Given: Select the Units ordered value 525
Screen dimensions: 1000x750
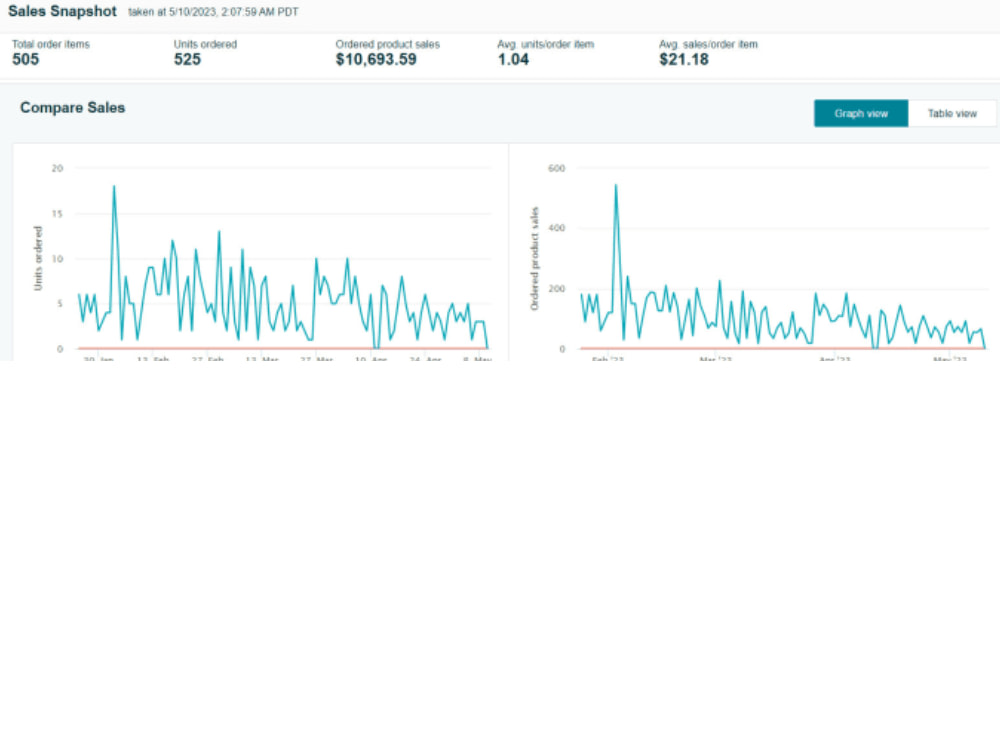Looking at the screenshot, I should [188, 59].
